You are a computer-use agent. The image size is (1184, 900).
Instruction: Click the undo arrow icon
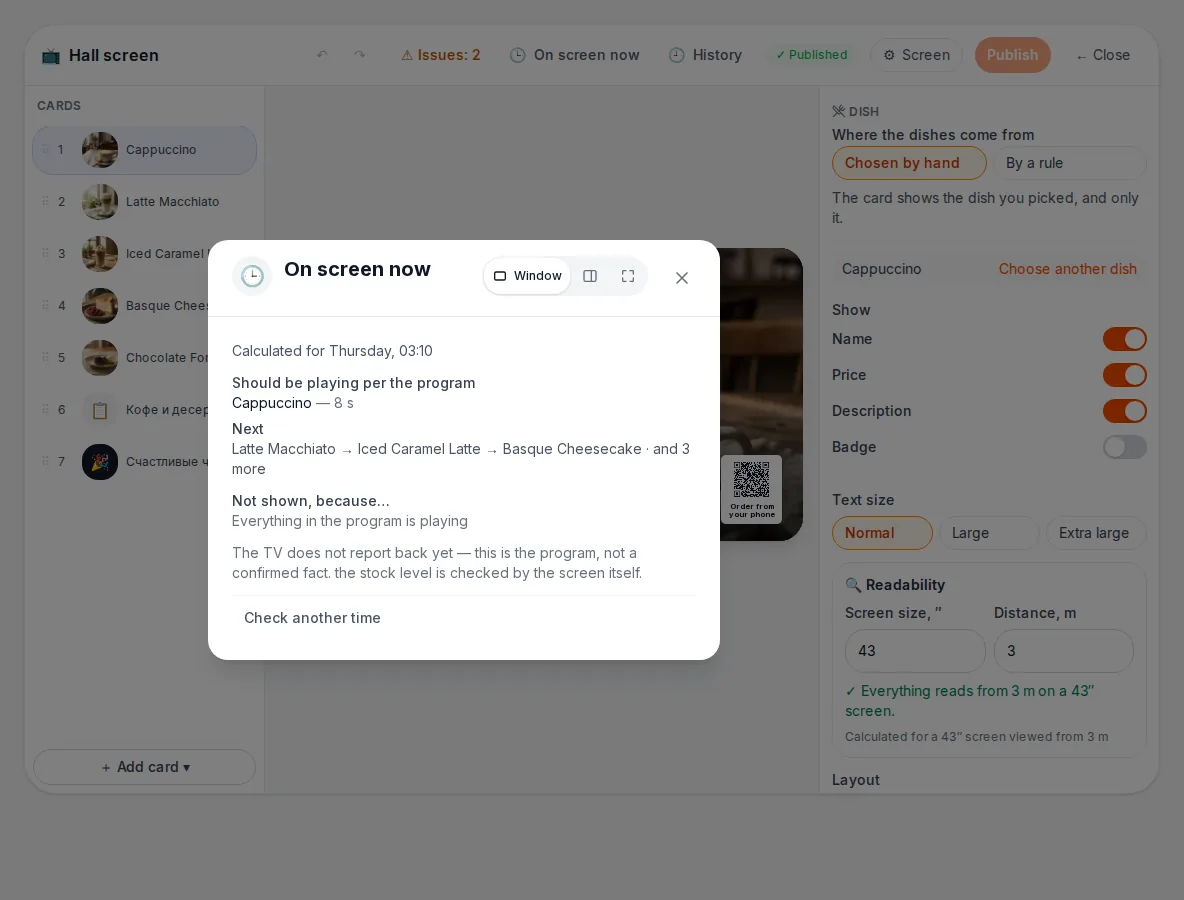click(322, 54)
